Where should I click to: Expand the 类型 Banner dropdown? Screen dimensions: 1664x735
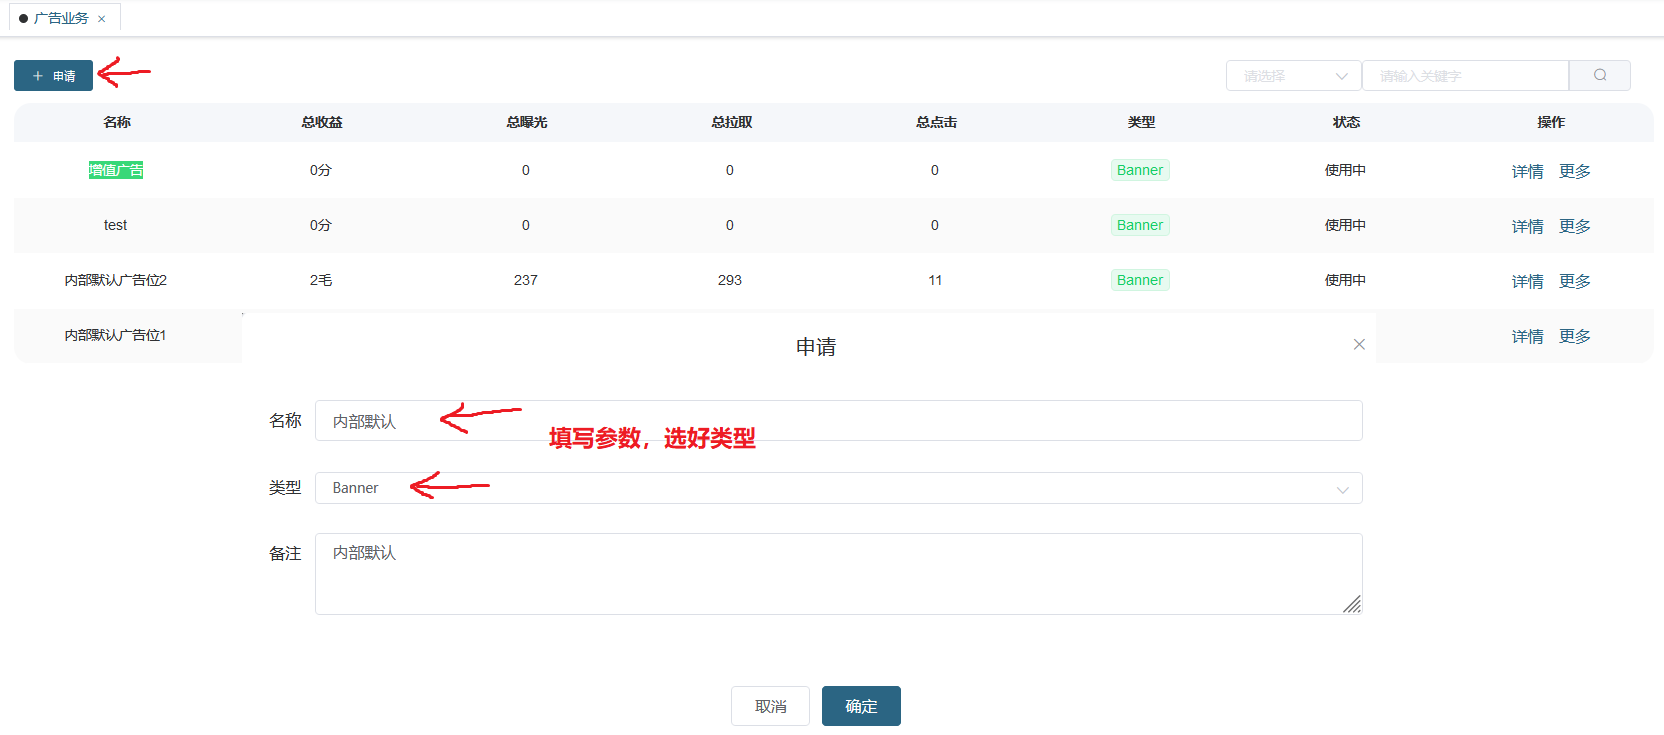point(837,488)
